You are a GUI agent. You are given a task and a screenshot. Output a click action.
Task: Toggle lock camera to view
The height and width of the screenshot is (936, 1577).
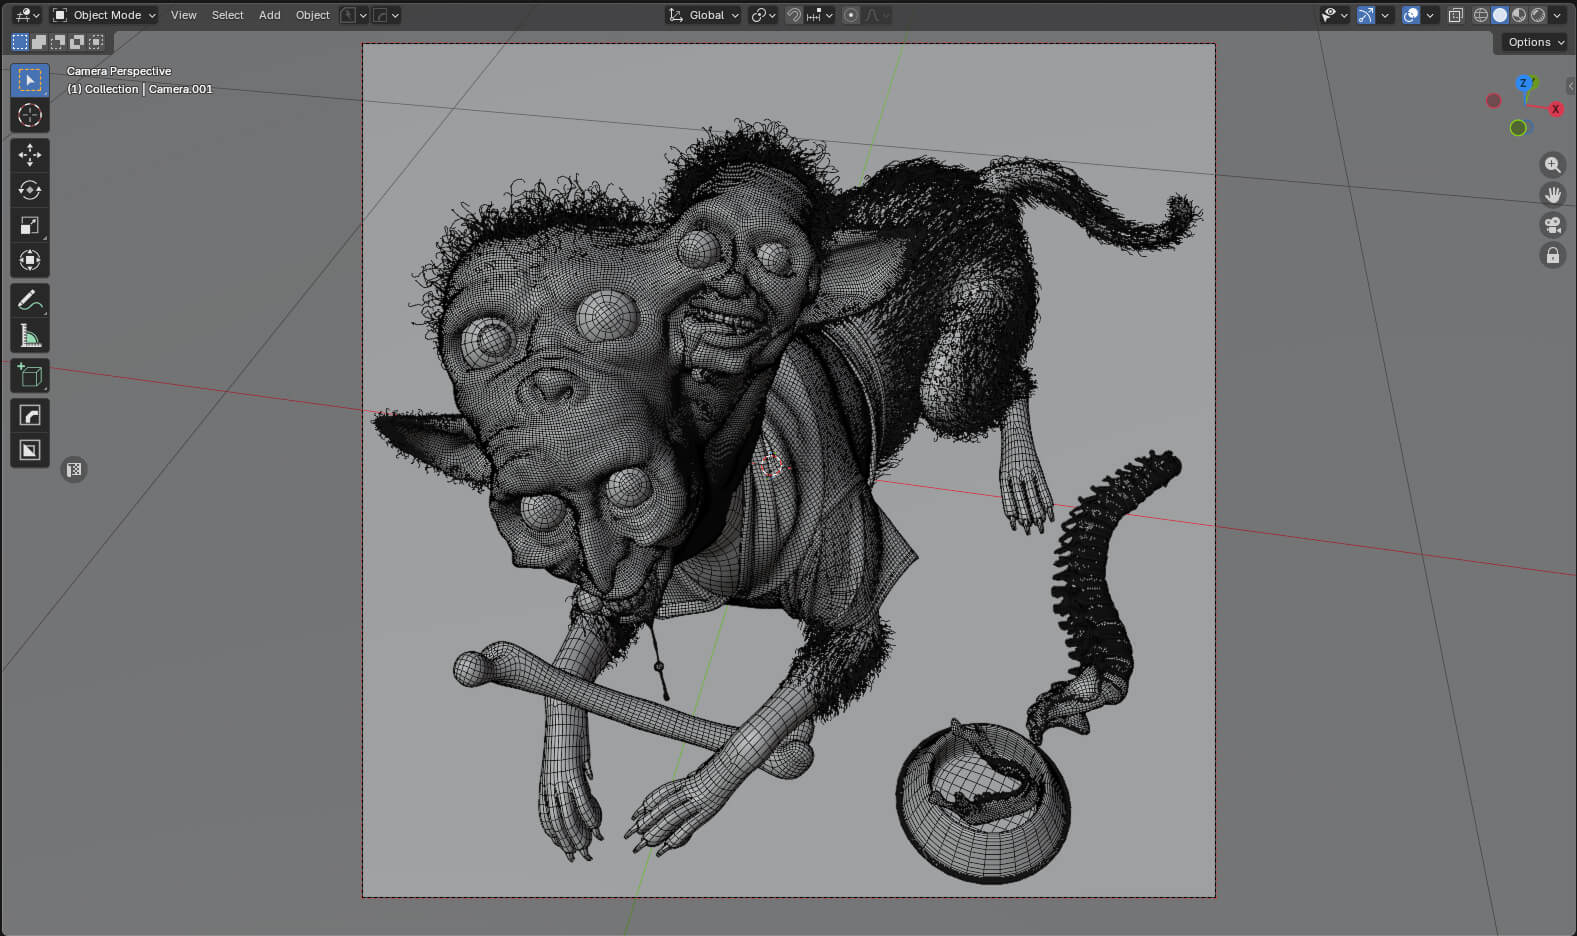tap(1552, 255)
